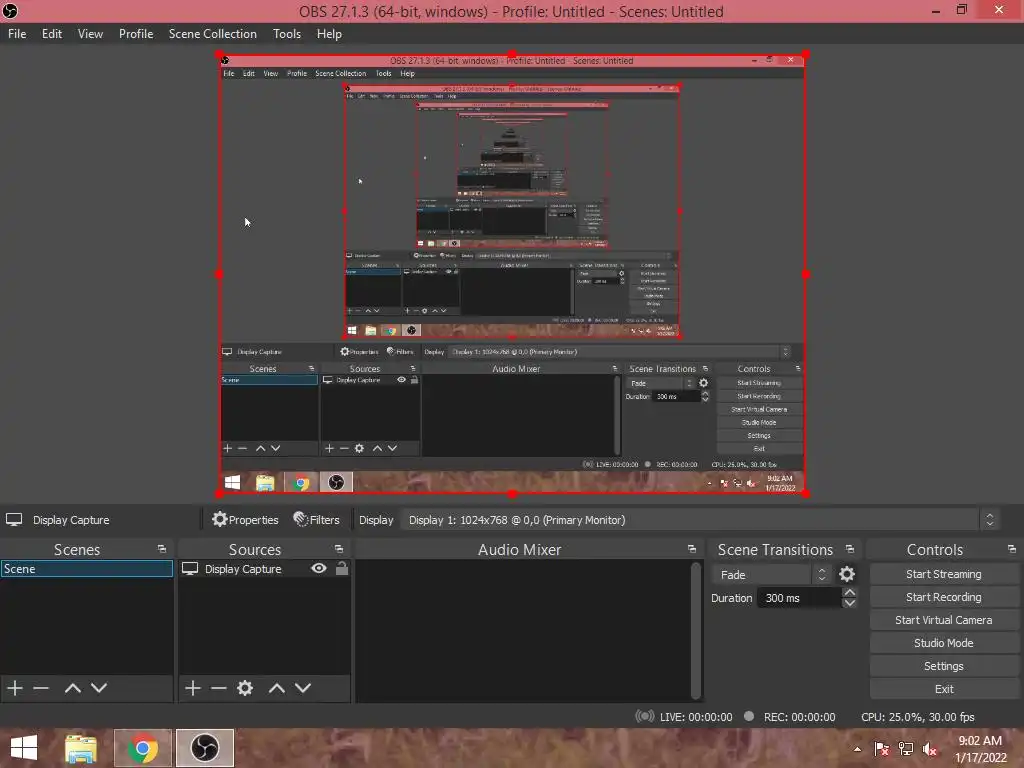Toggle lock on Display Capture source

tap(342, 568)
